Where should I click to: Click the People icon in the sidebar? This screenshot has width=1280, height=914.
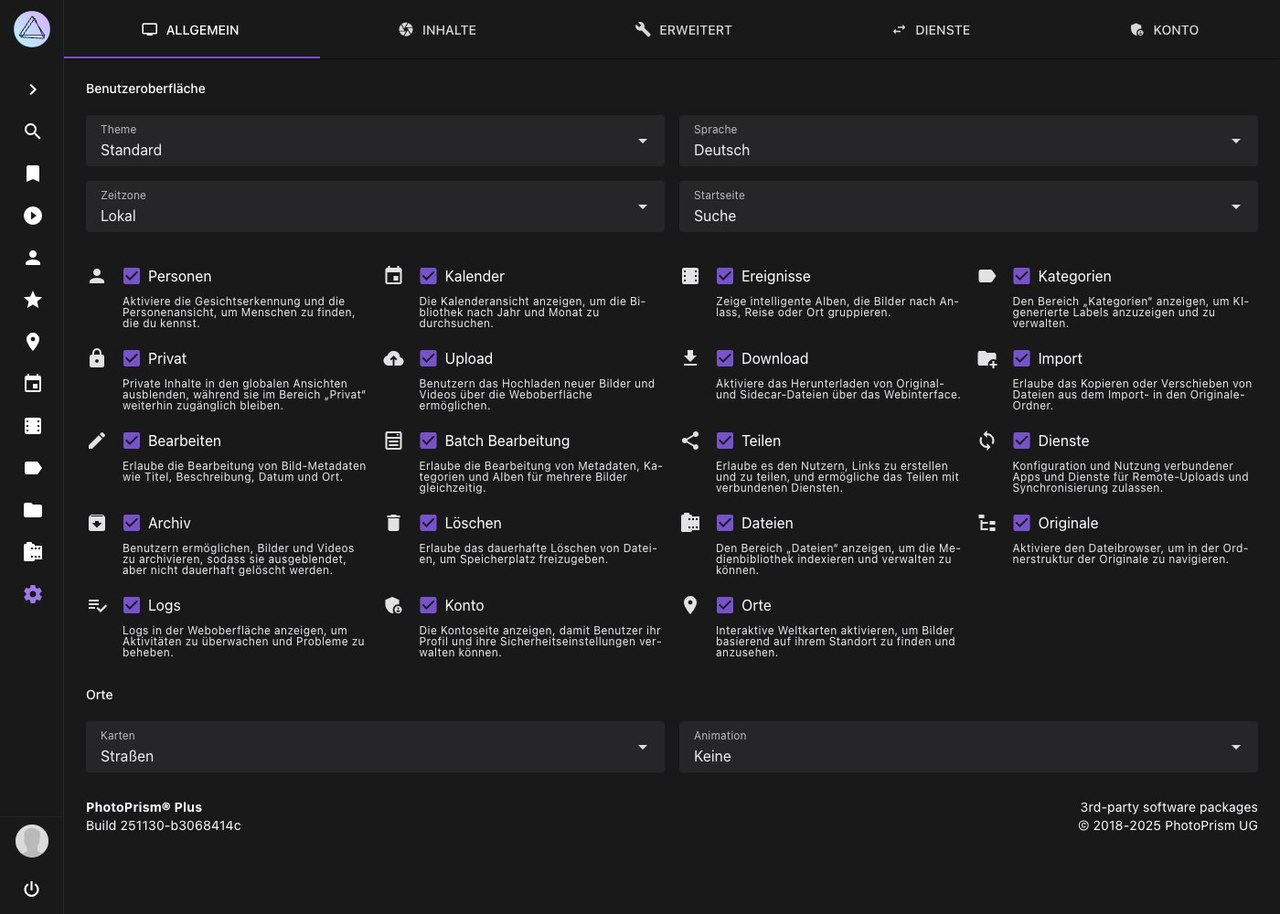point(31,257)
